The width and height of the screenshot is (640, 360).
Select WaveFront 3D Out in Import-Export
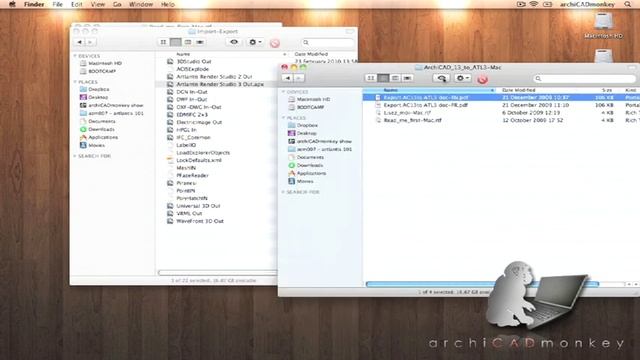point(200,221)
